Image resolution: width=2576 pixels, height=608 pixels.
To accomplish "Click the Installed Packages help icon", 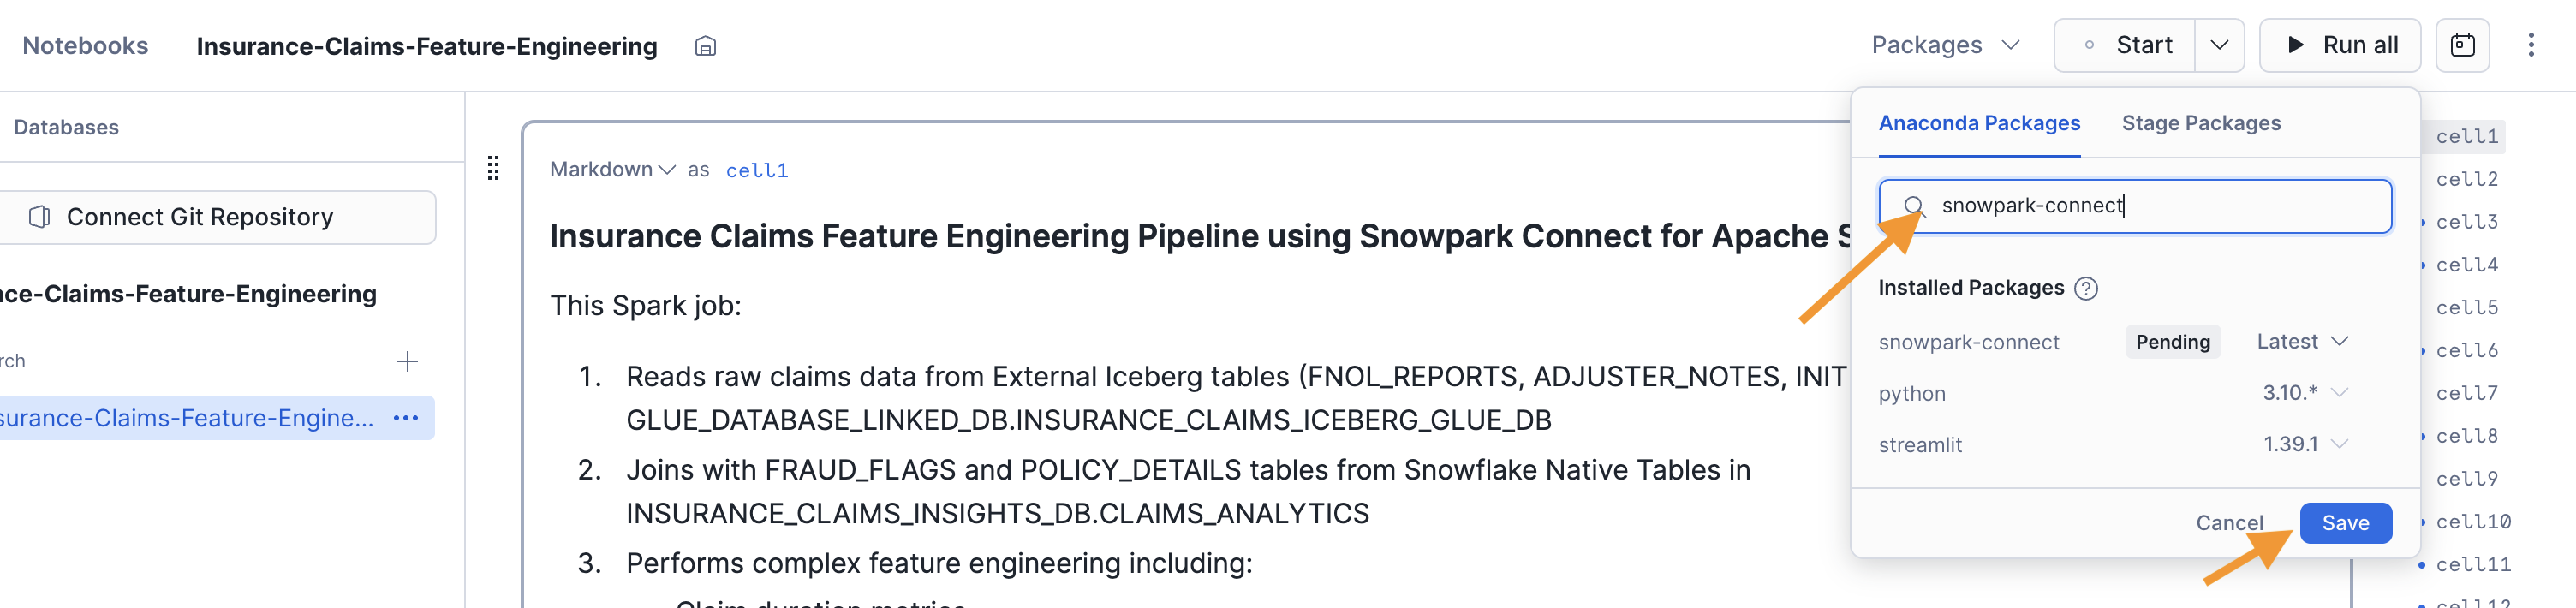I will pos(2085,289).
